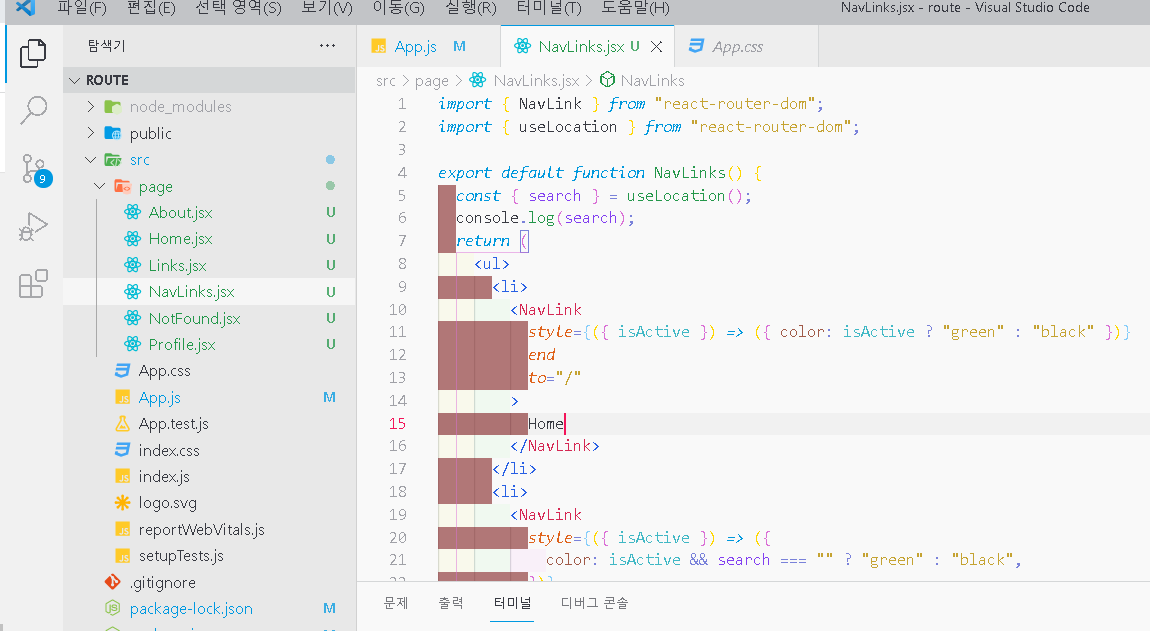Switch to the App.js editor tab
Viewport: 1150px width, 631px height.
[x=415, y=46]
